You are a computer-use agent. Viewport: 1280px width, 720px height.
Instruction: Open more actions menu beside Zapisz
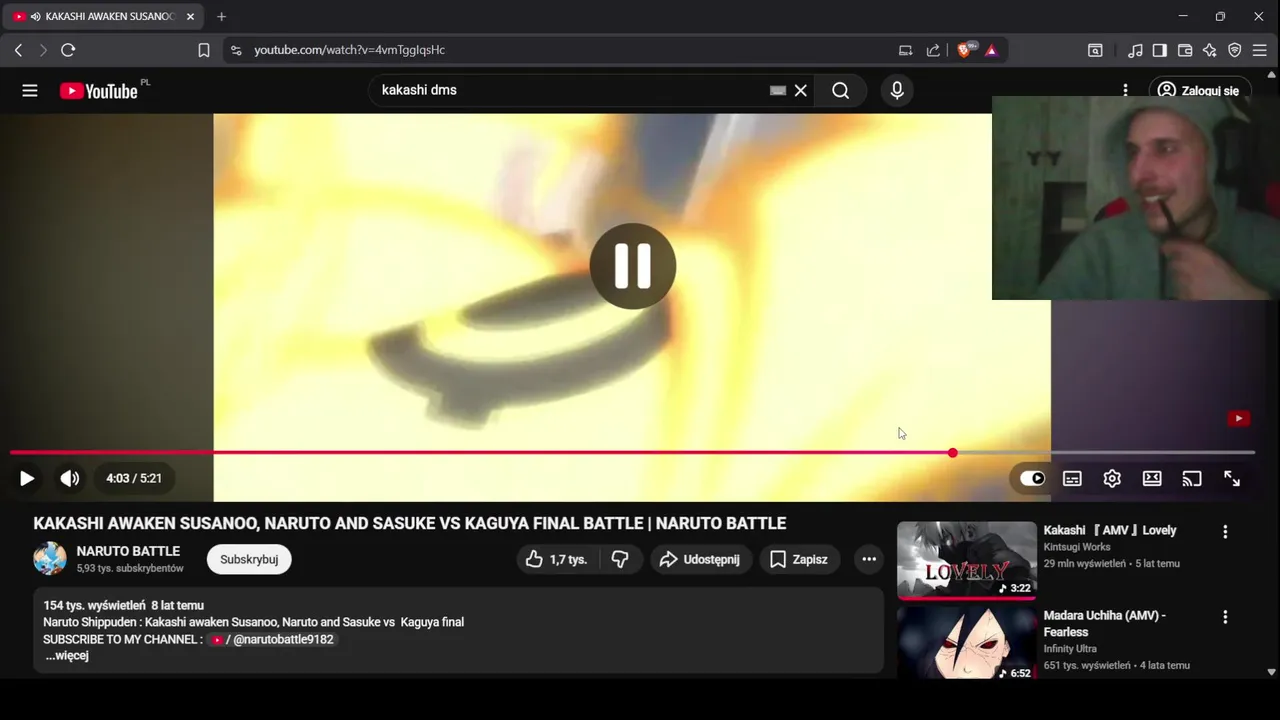click(x=869, y=559)
